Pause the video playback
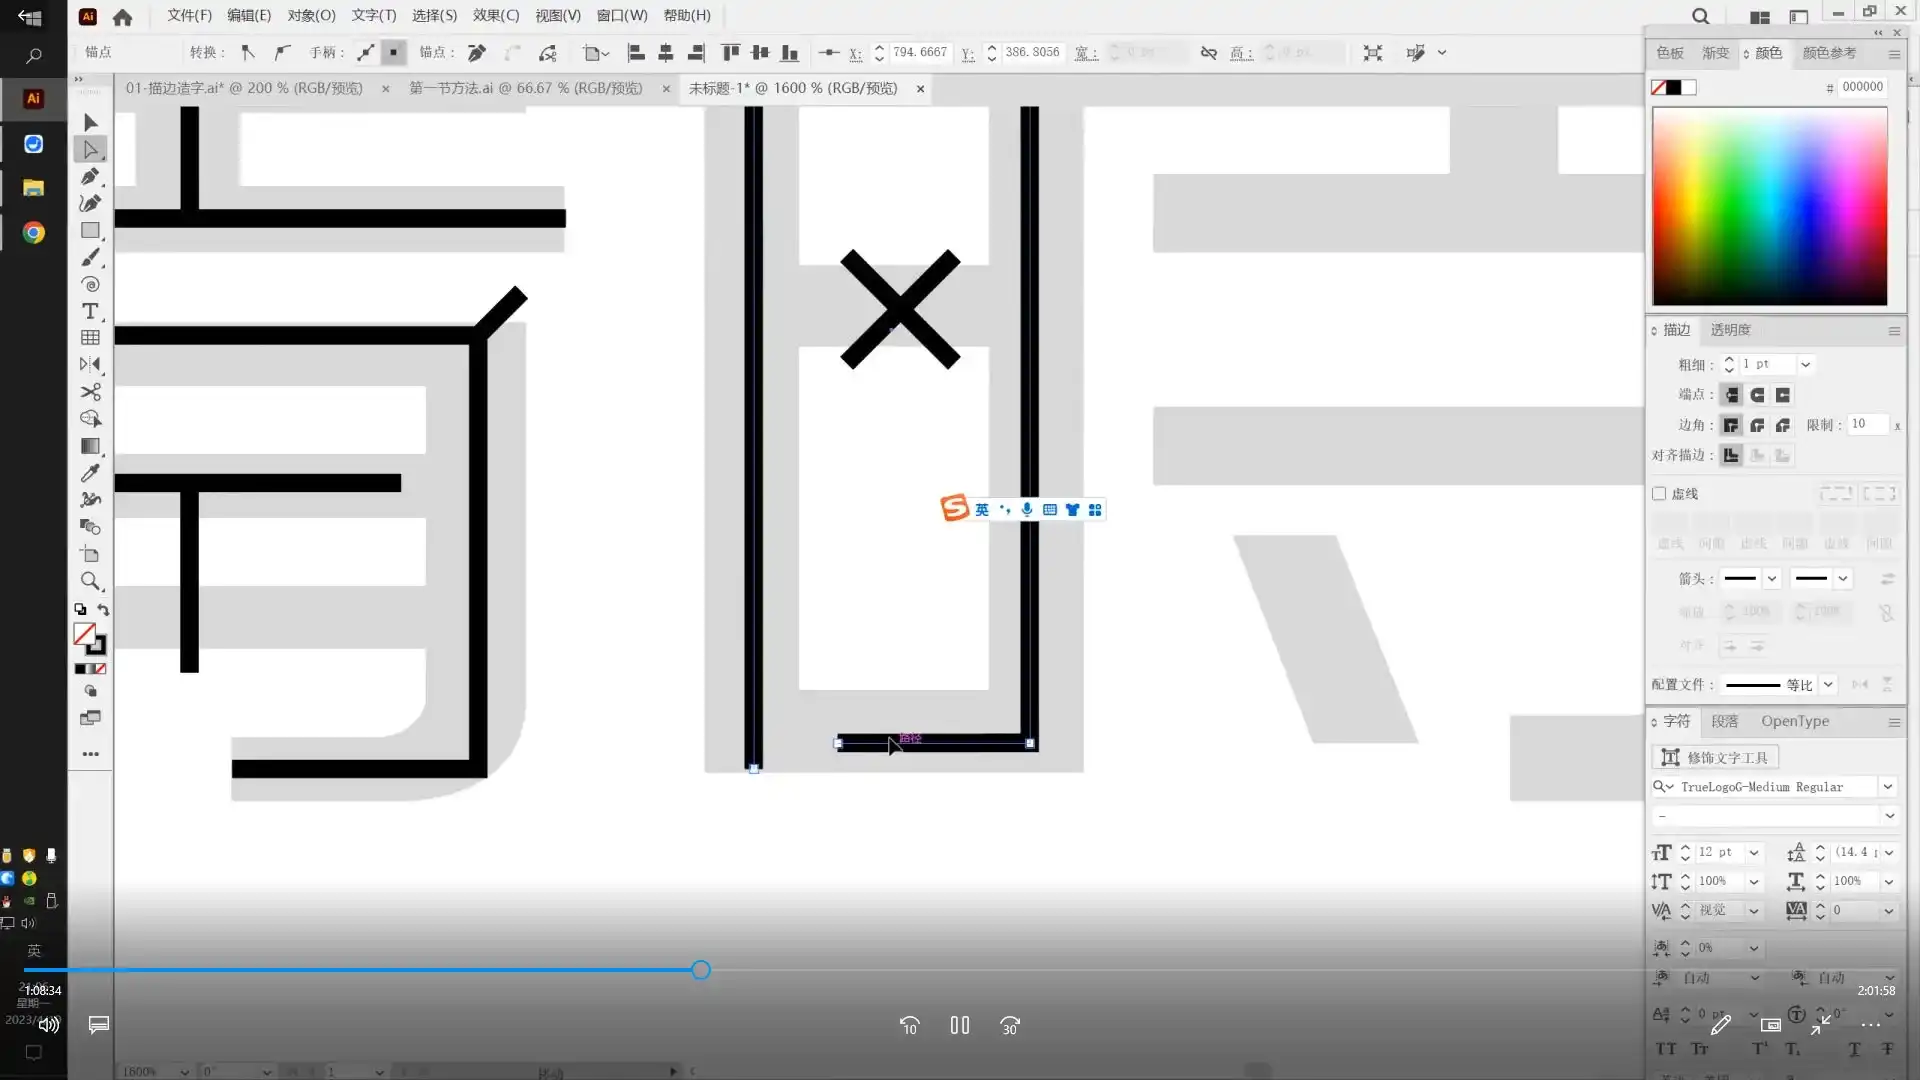The height and width of the screenshot is (1080, 1920). click(x=960, y=1025)
